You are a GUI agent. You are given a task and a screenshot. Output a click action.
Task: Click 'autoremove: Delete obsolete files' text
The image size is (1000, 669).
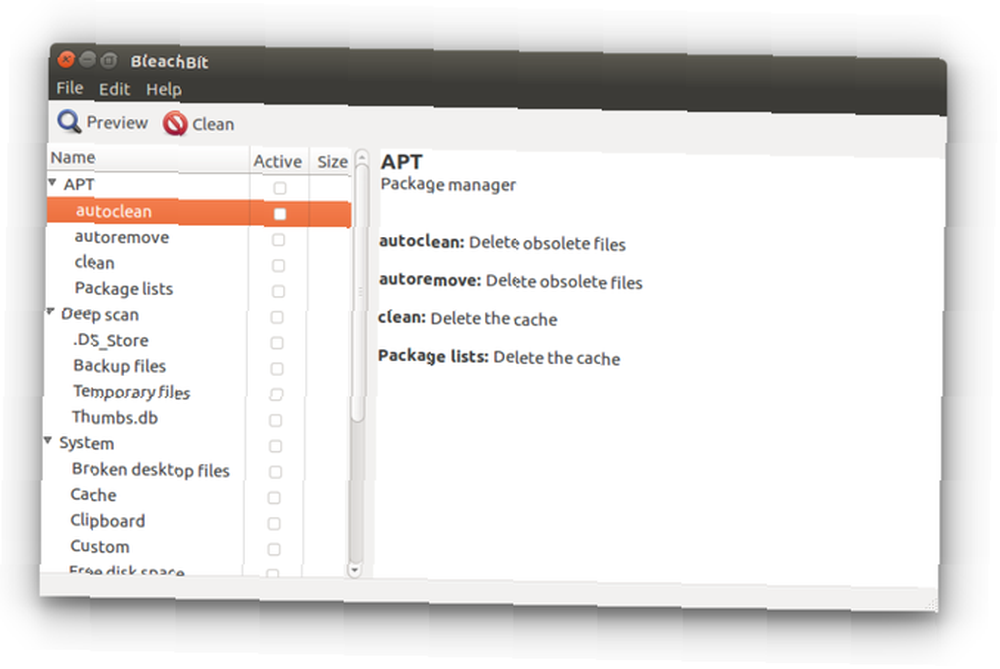click(x=510, y=281)
